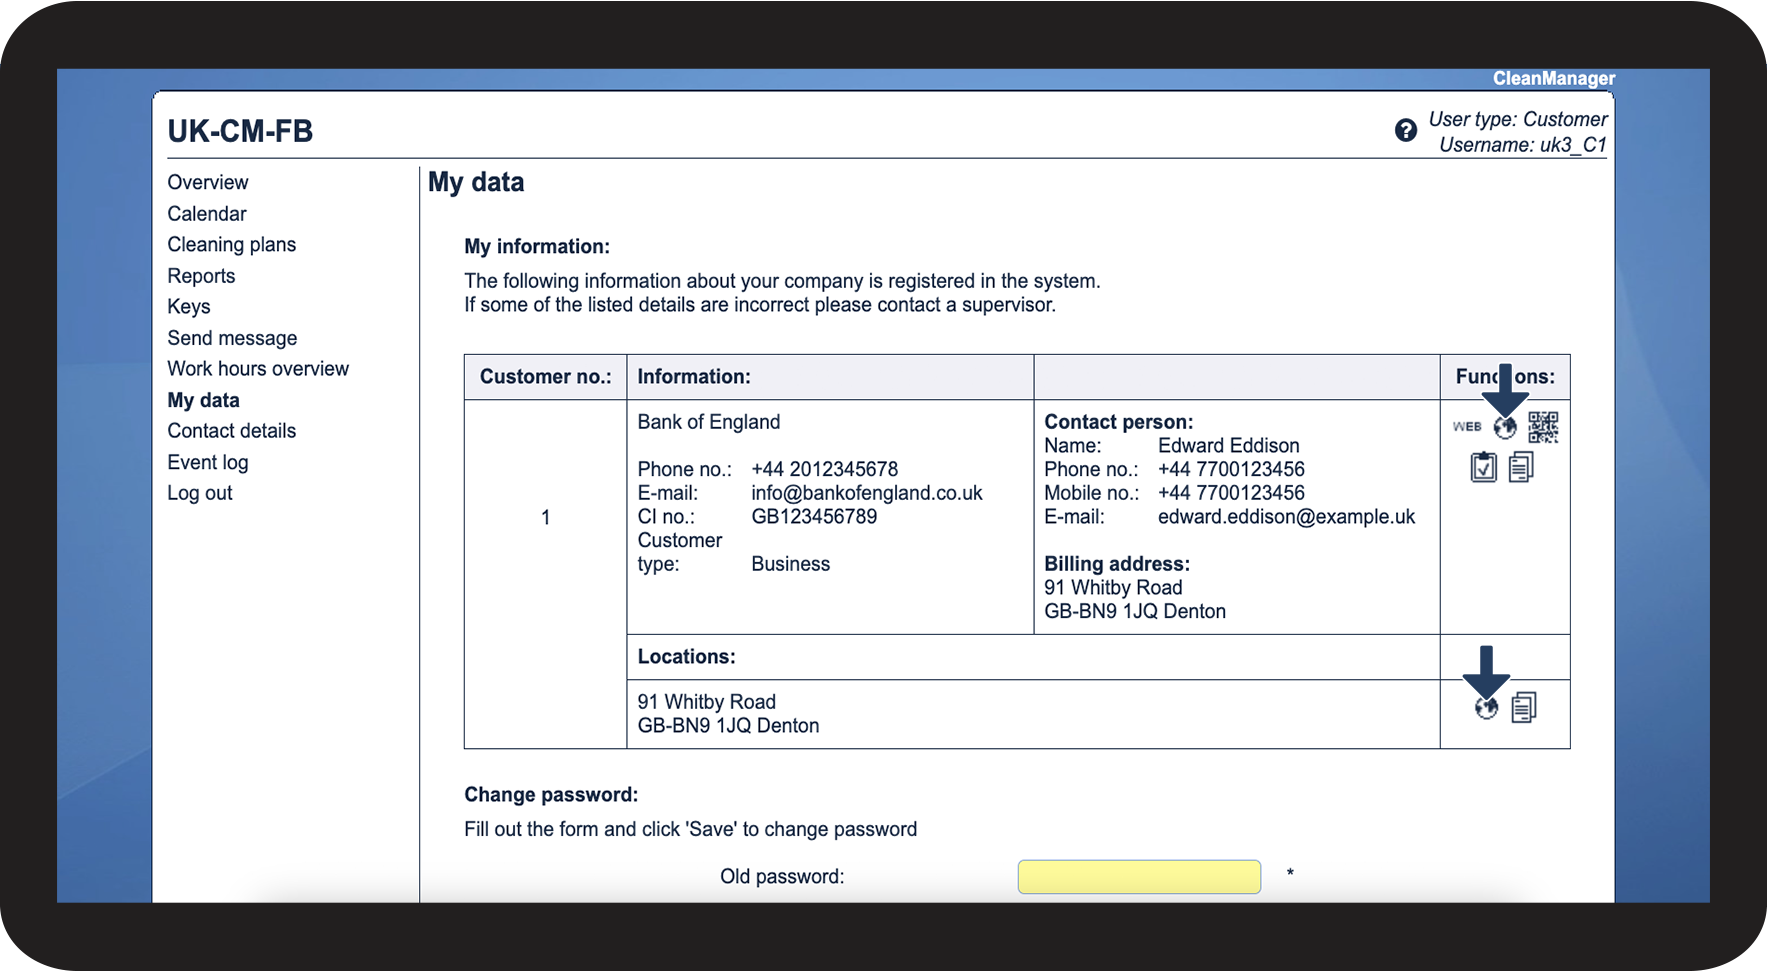Click the documents icon in customer row

click(x=1521, y=467)
